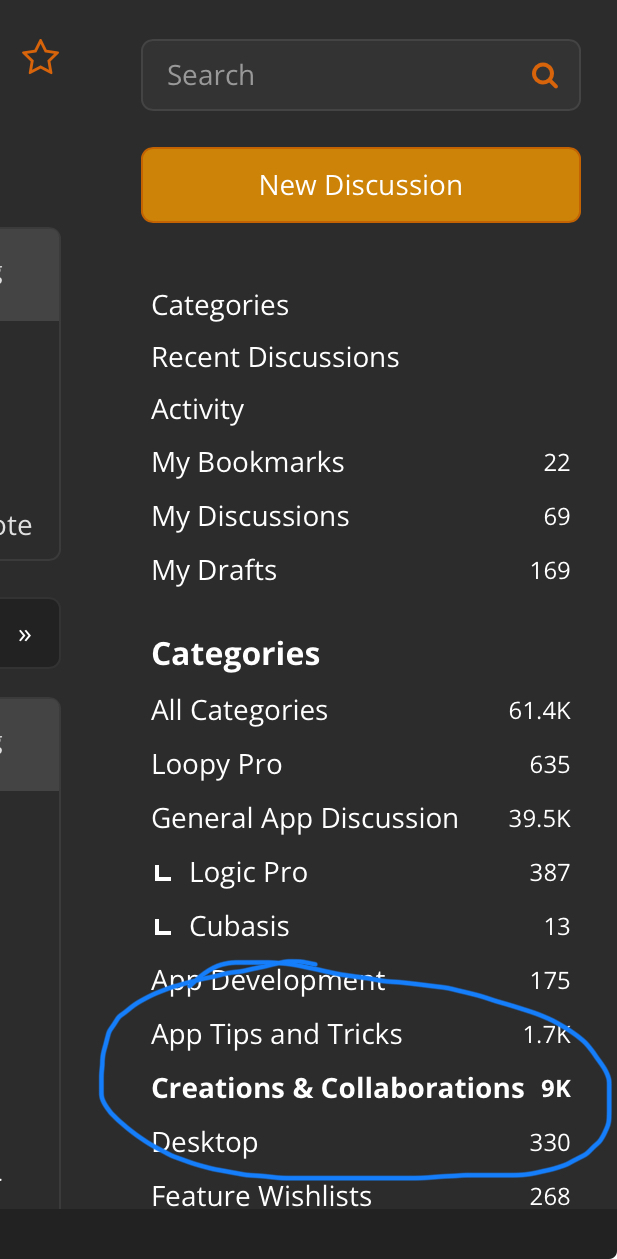The image size is (617, 1259).
Task: Open the Desktop category
Action: click(x=204, y=1142)
